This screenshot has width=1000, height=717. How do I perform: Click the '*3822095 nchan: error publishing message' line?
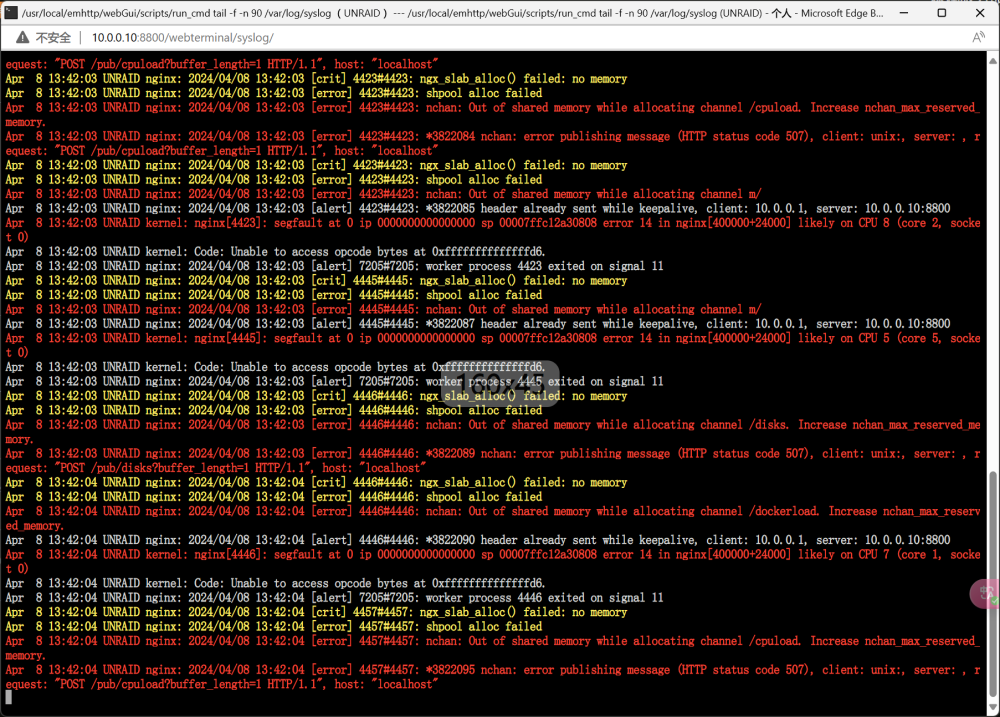[492, 677]
